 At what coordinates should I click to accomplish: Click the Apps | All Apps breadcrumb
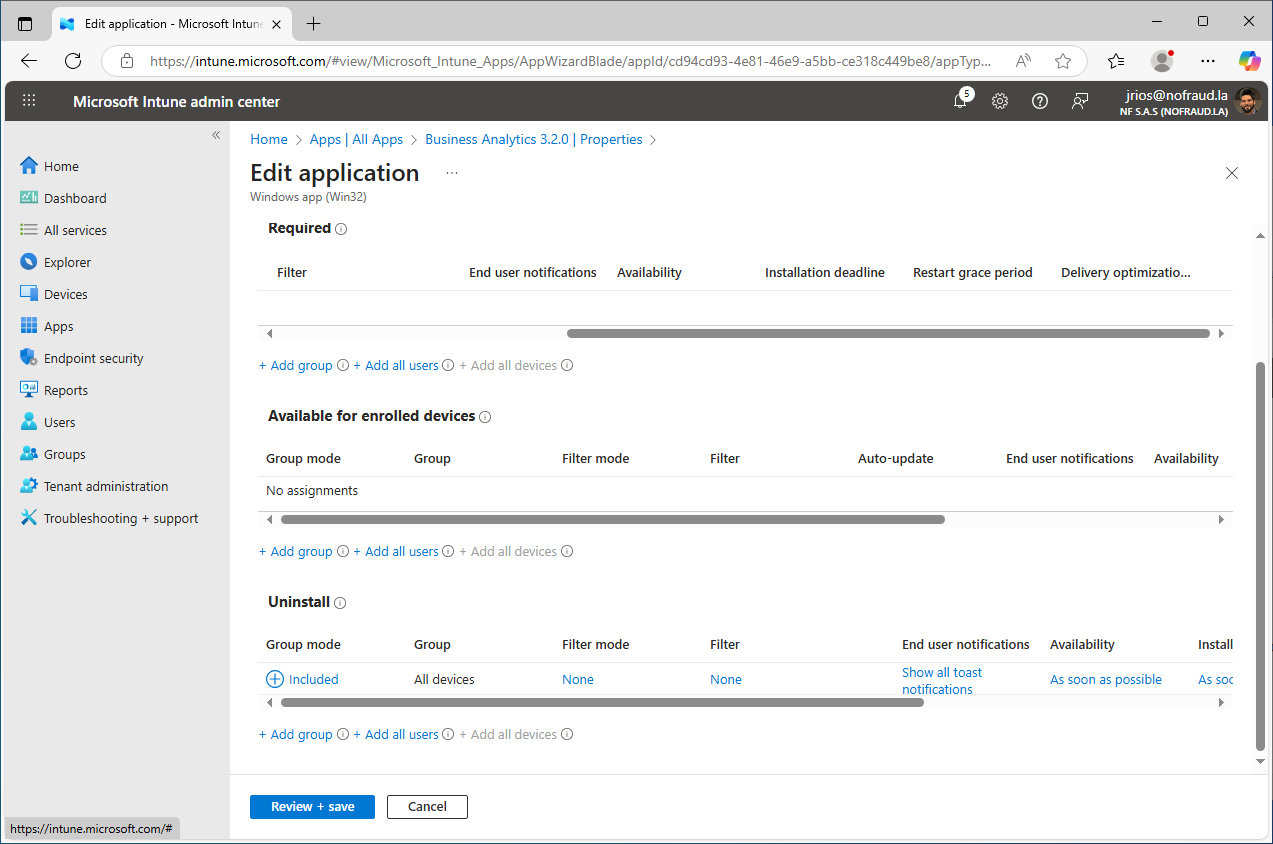(x=356, y=139)
